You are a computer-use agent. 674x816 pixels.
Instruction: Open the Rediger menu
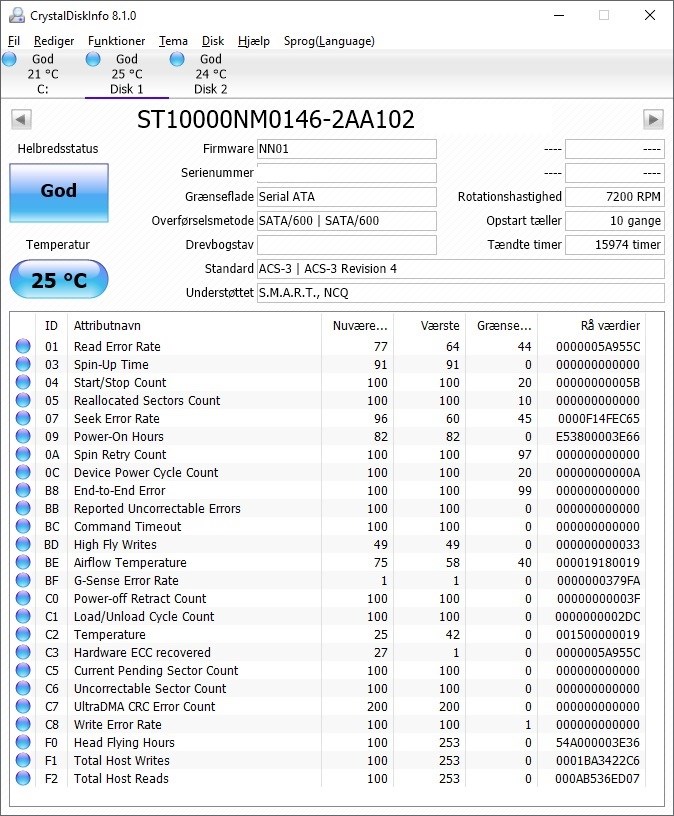click(x=54, y=41)
